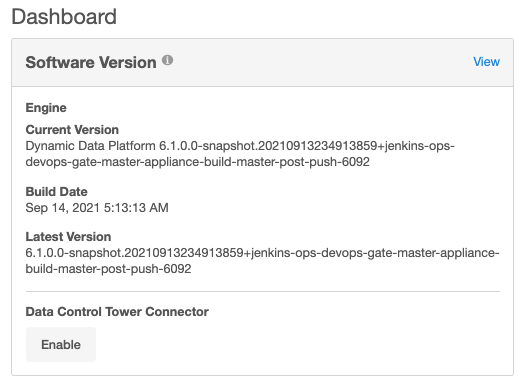The height and width of the screenshot is (384, 519).
Task: Click the info icon beside Software Version
Action: point(167,60)
